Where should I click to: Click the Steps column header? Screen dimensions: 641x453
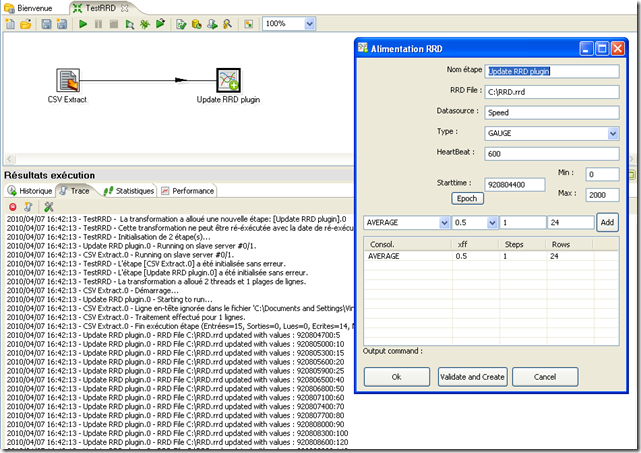[x=523, y=244]
